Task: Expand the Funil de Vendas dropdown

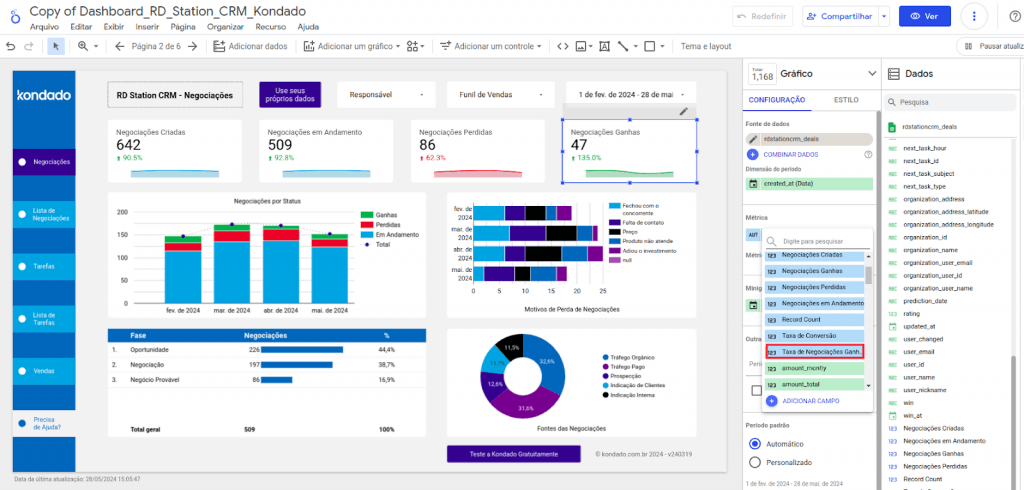Action: [x=499, y=95]
